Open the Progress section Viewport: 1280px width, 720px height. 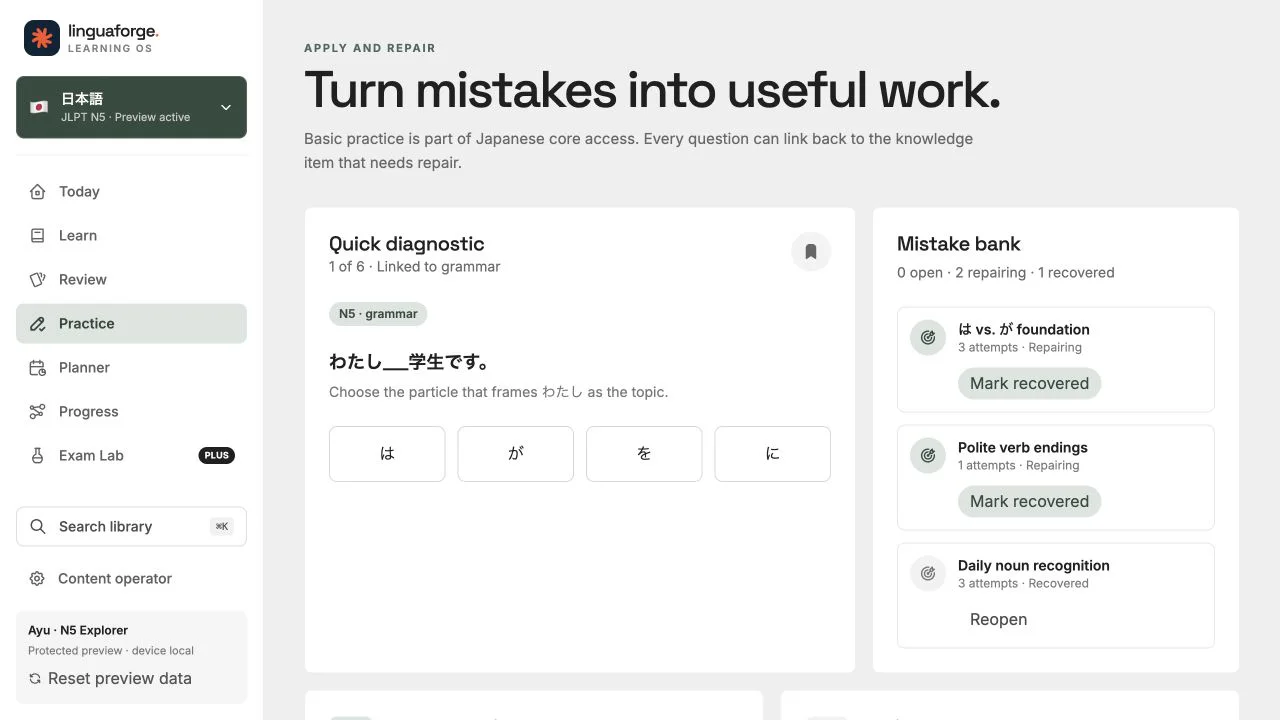point(131,412)
